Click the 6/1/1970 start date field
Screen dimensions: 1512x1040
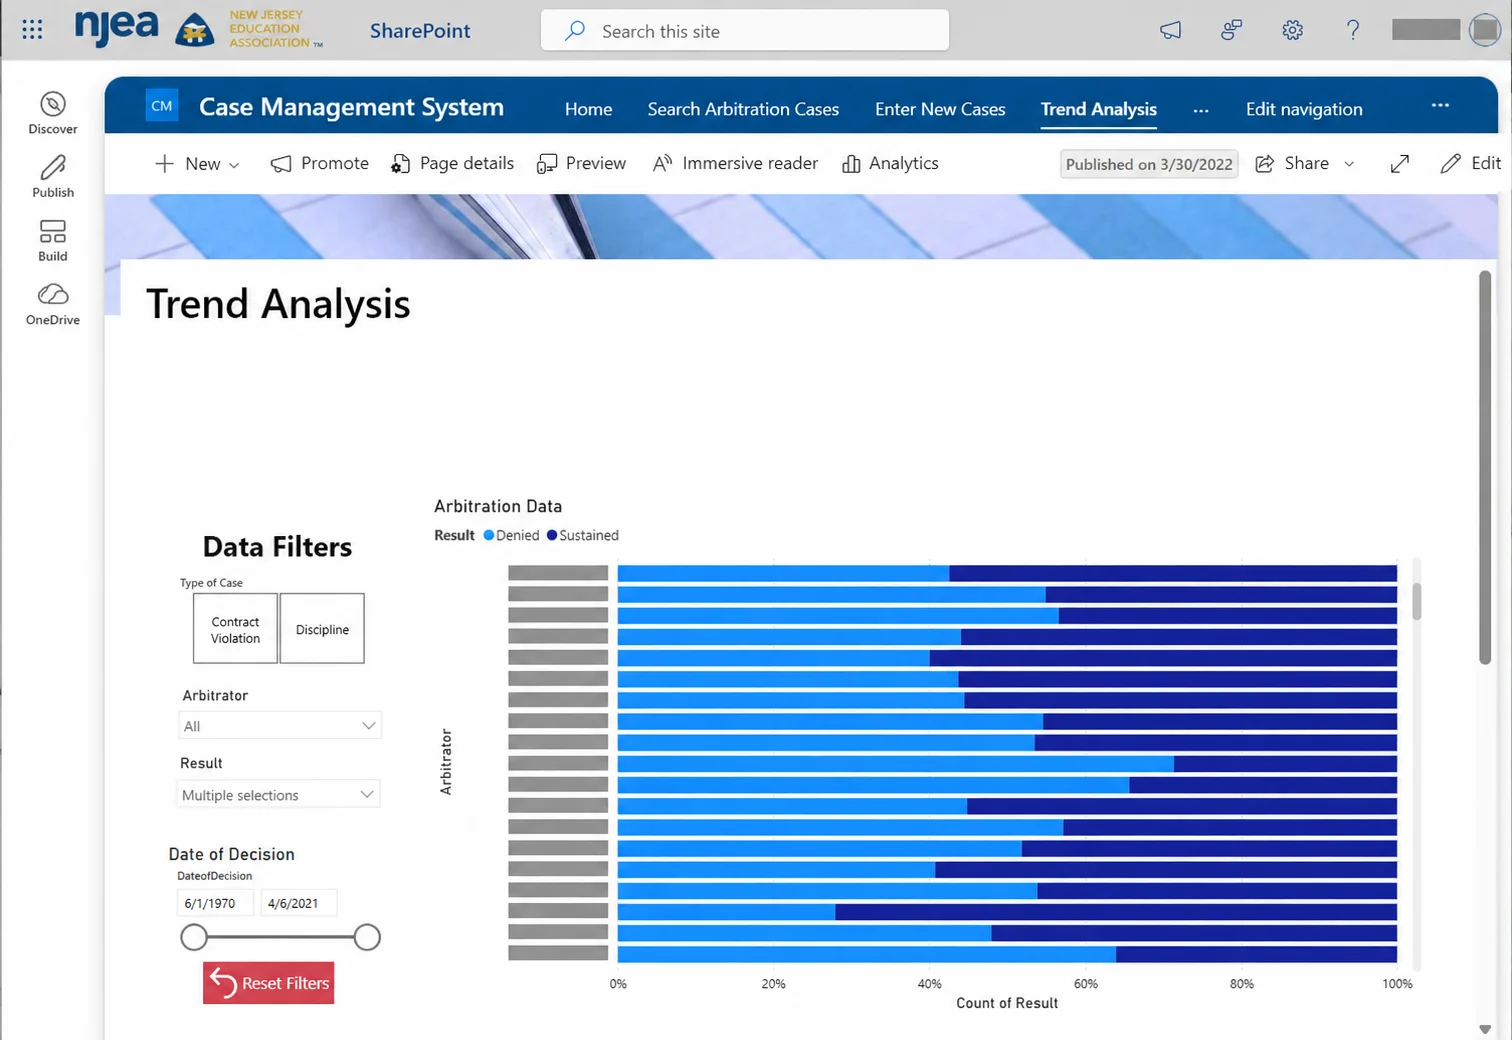[x=216, y=903]
